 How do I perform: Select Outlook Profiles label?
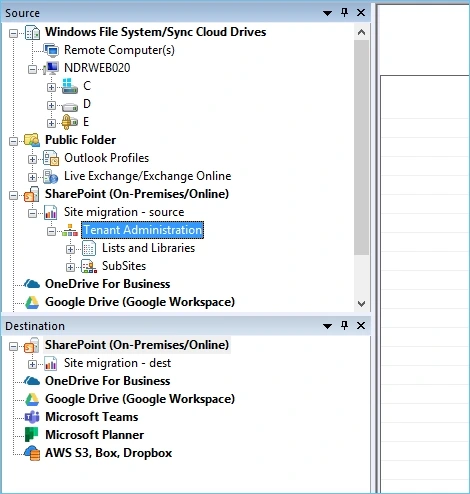click(x=106, y=158)
